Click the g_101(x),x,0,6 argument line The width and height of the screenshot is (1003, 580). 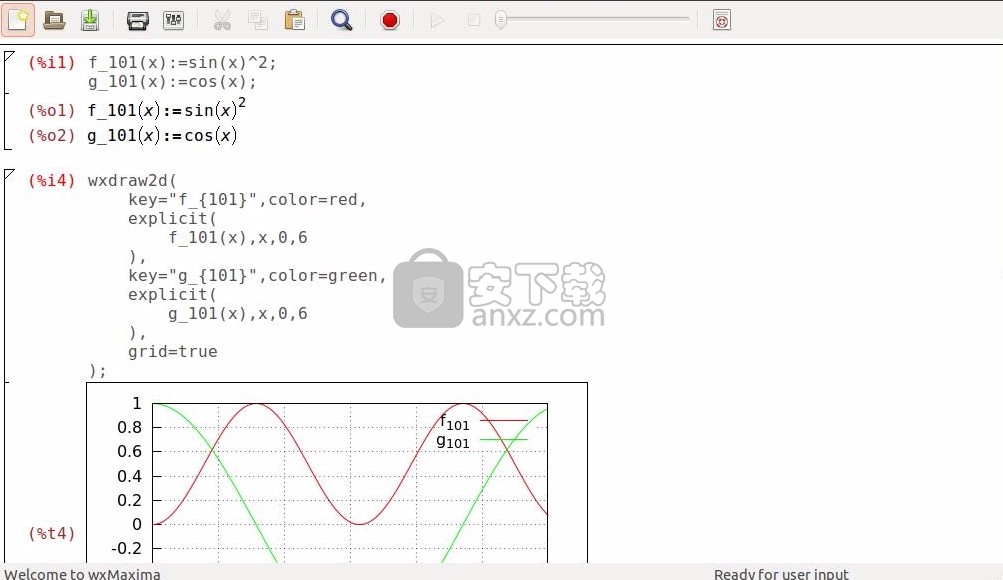pyautogui.click(x=238, y=314)
